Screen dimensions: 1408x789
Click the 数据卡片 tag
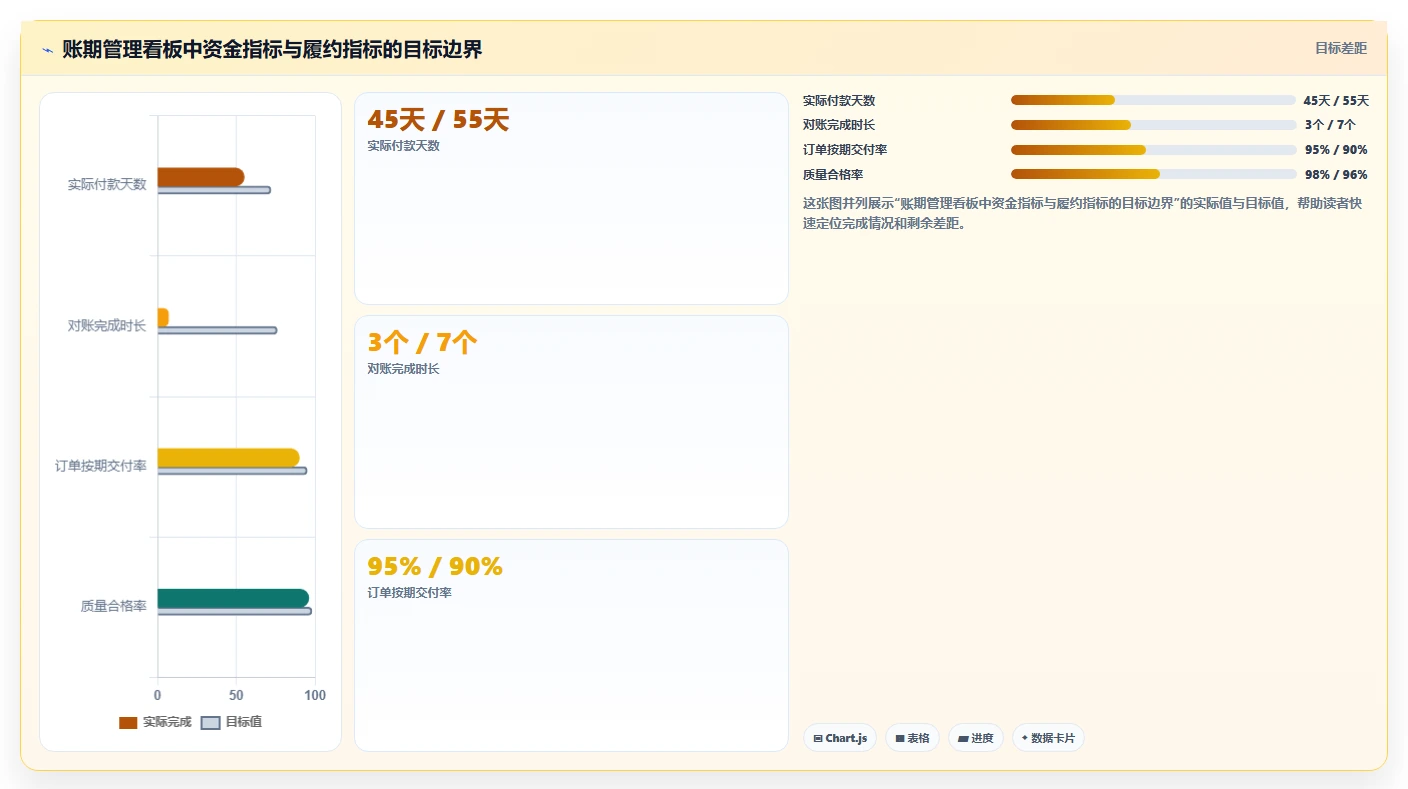[1048, 738]
